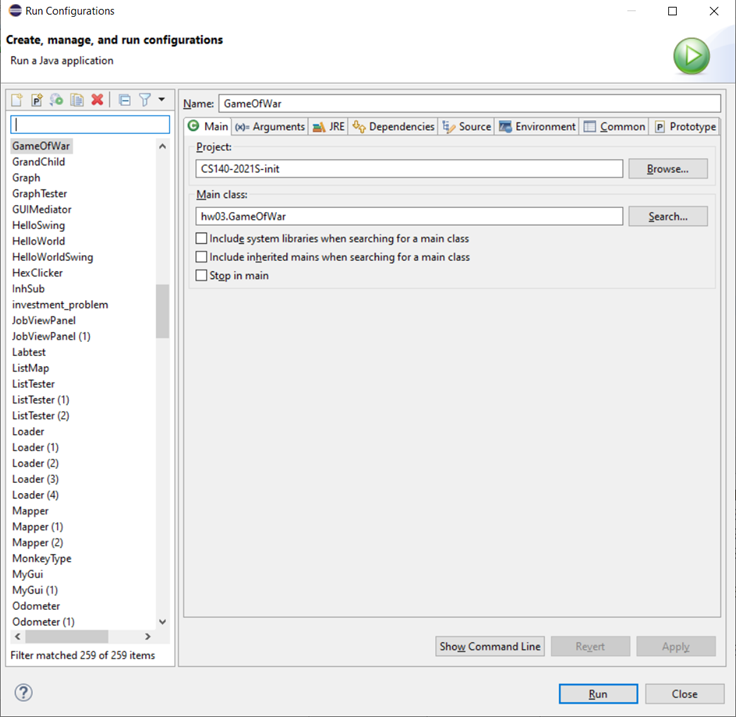The width and height of the screenshot is (736, 717).
Task: Enable include system libraries checkbox
Action: click(x=202, y=239)
